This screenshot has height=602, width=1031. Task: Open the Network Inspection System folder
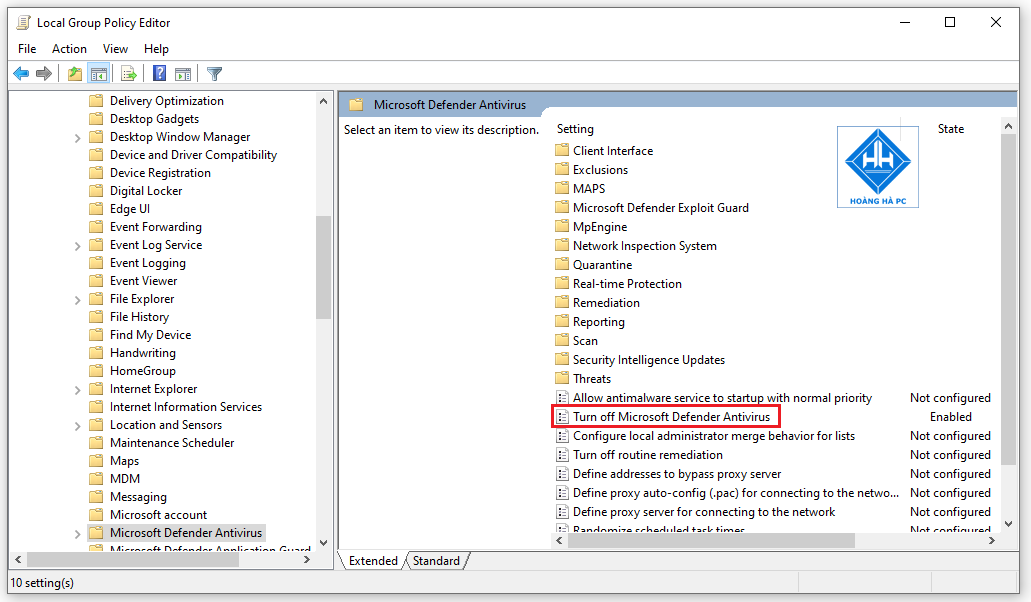(x=645, y=246)
